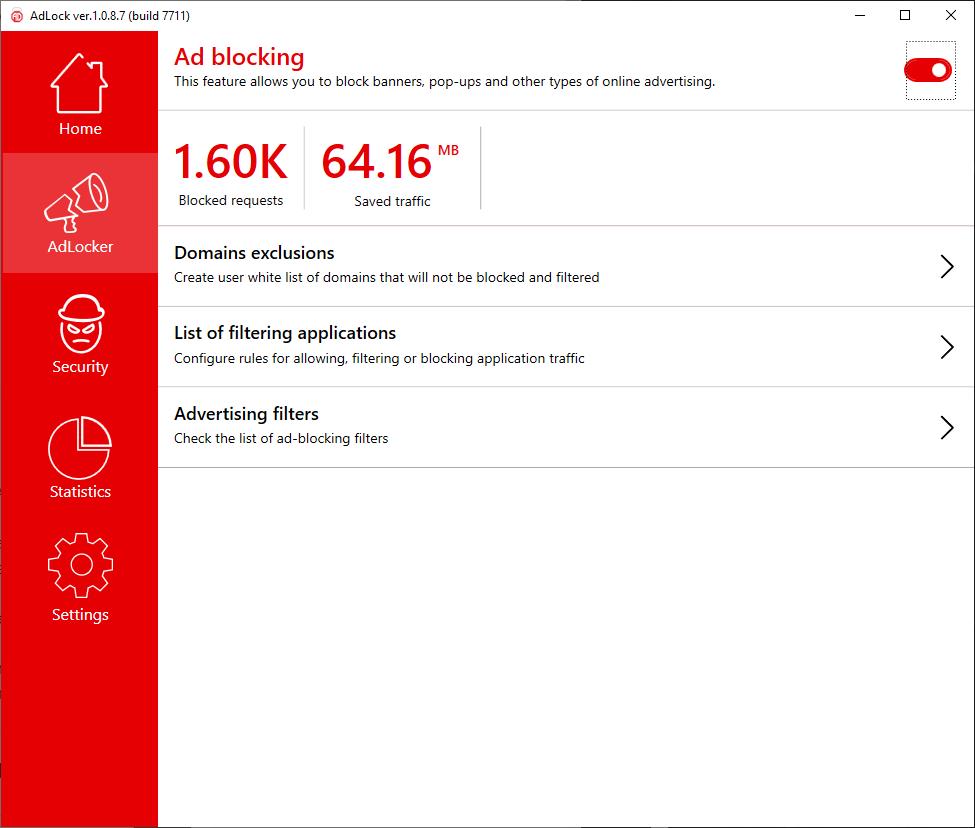Maximize the AdLock window
The width and height of the screenshot is (975, 828).
pyautogui.click(x=905, y=15)
